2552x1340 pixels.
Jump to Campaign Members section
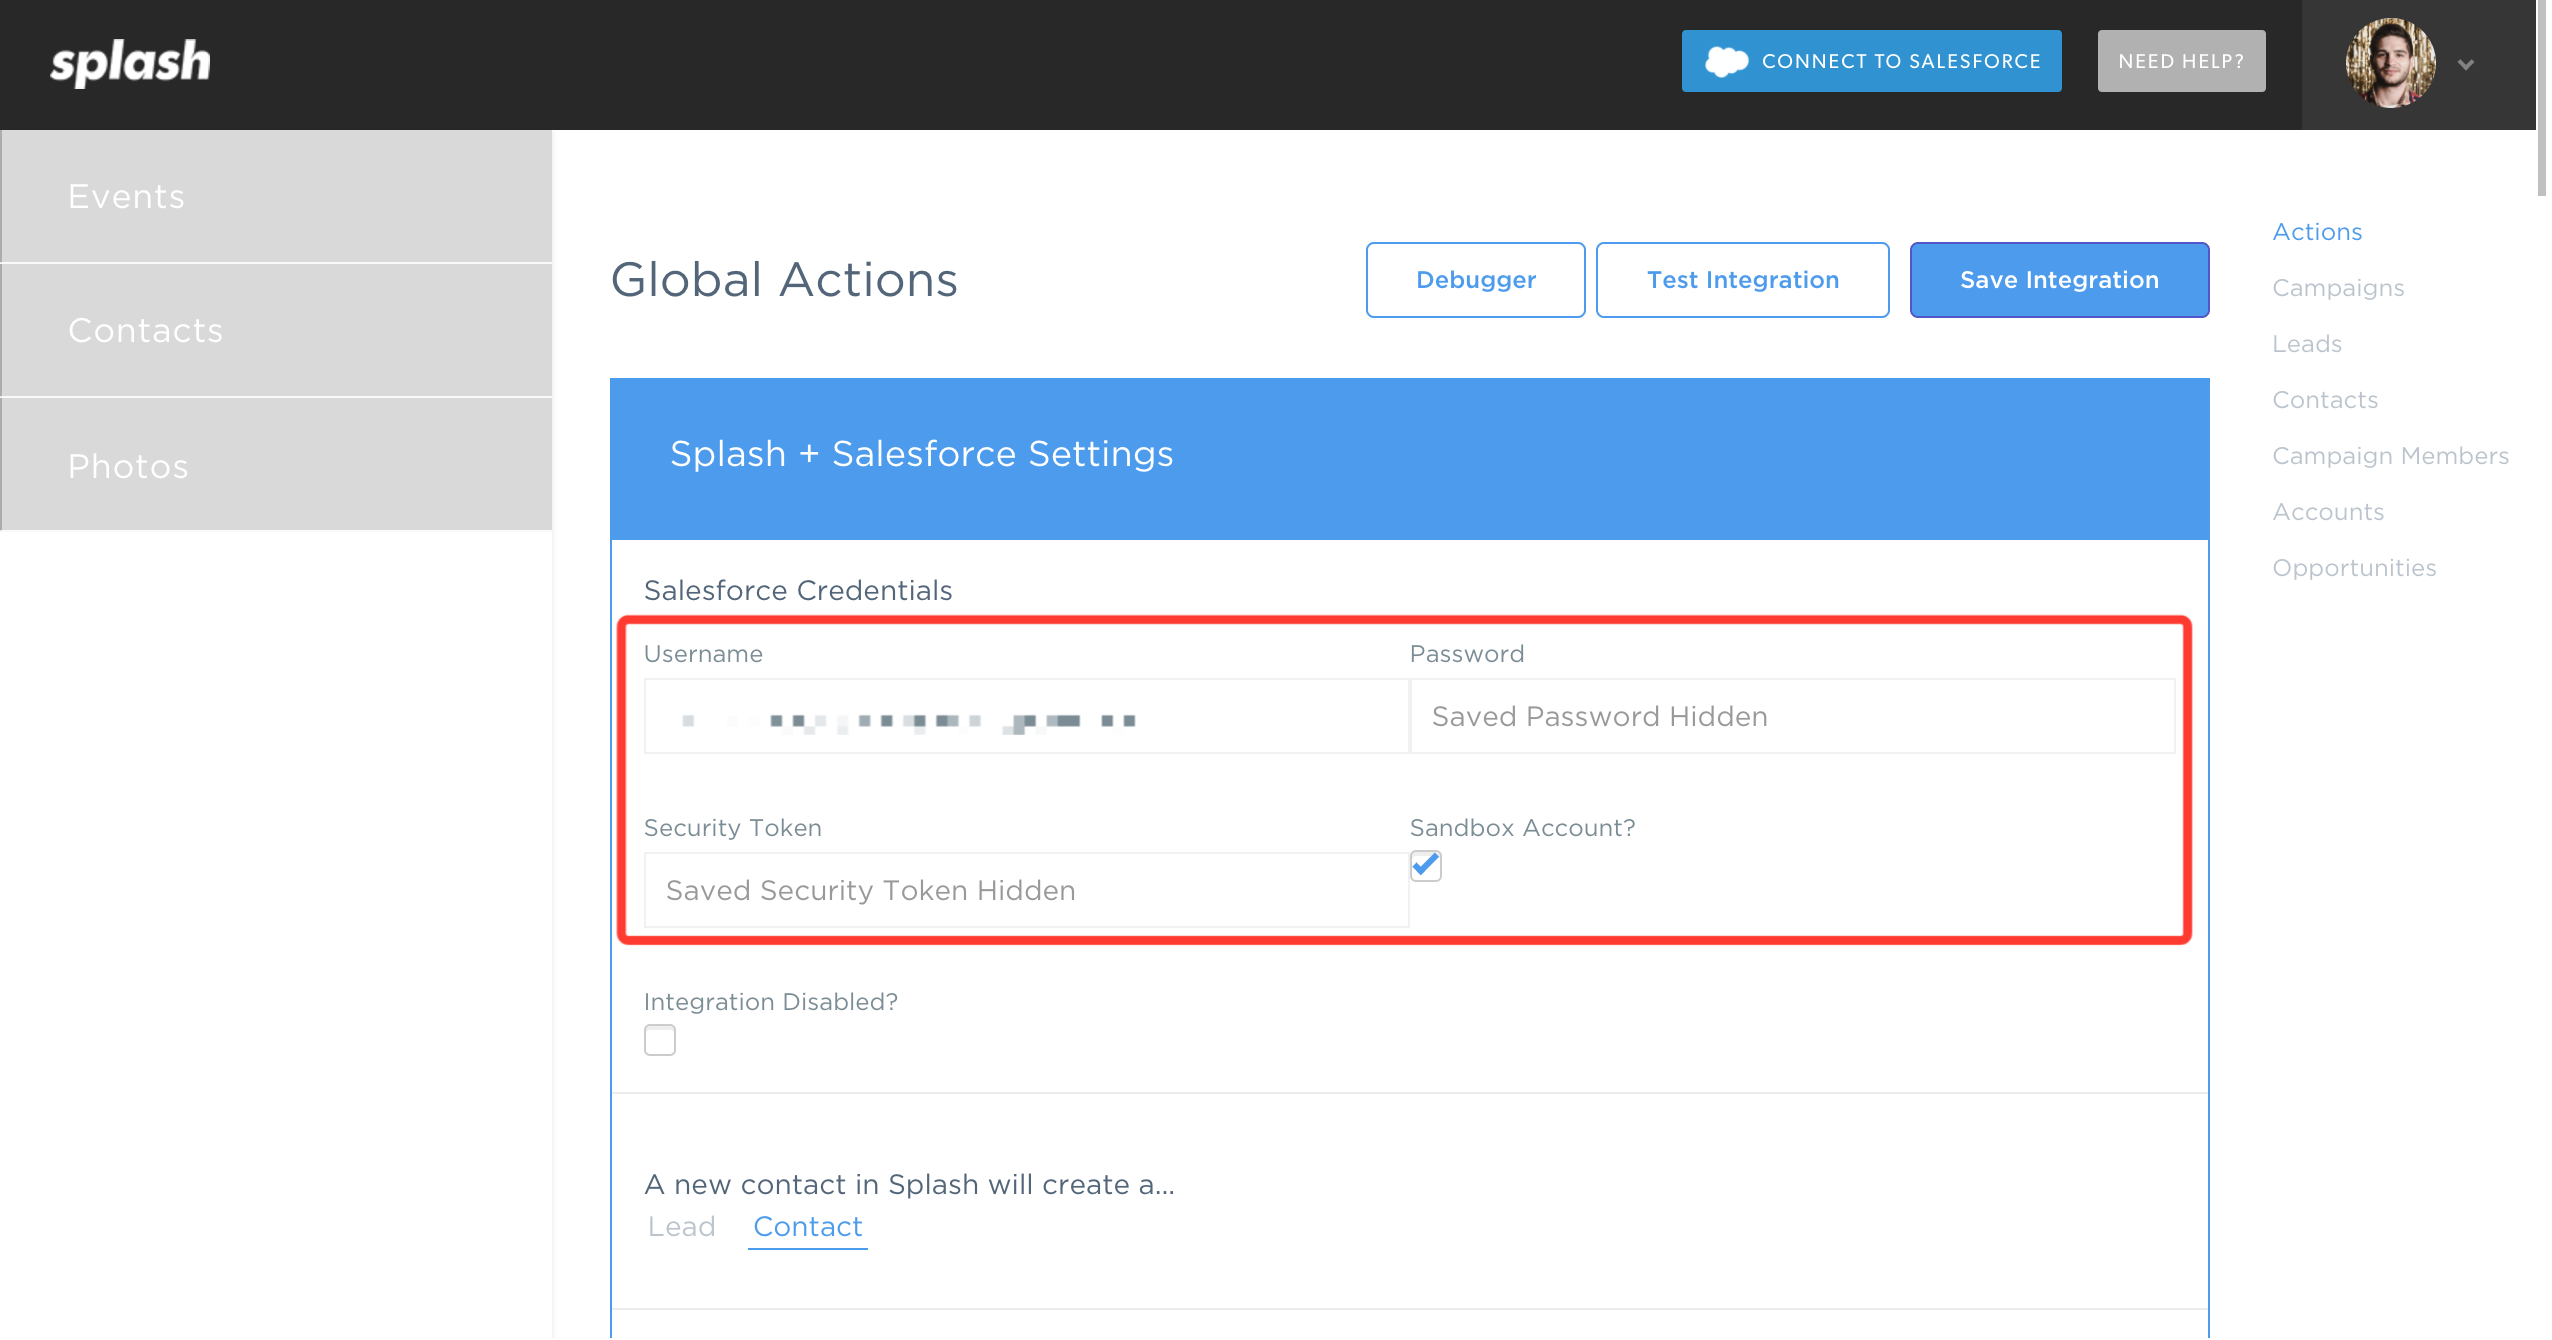coord(2390,456)
